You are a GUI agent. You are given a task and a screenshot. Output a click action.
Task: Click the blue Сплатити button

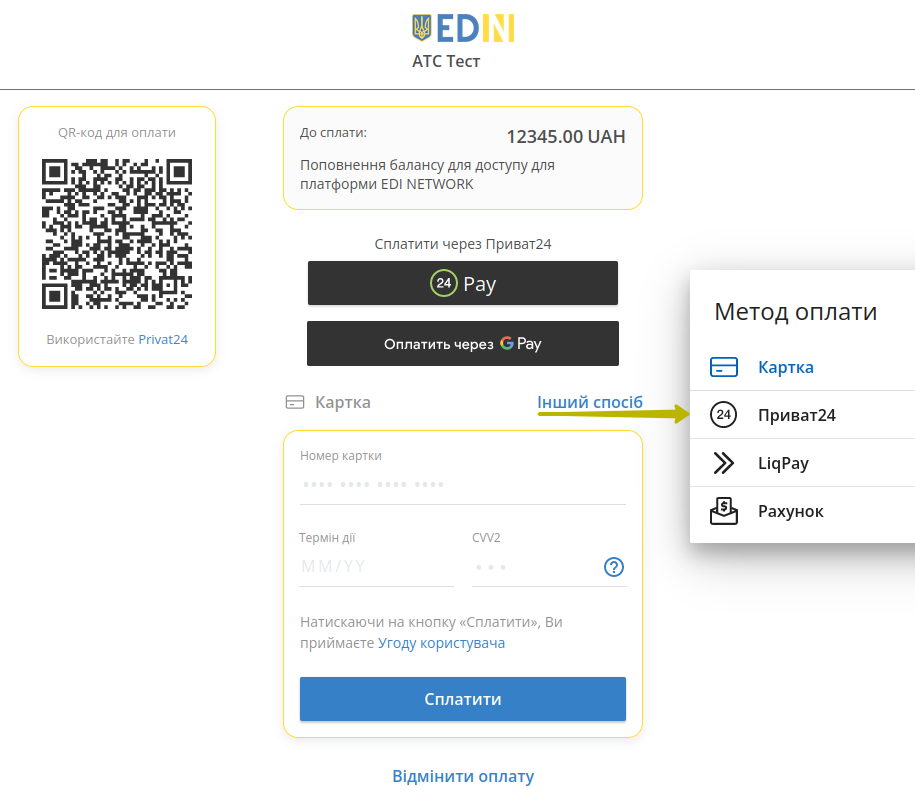point(463,699)
